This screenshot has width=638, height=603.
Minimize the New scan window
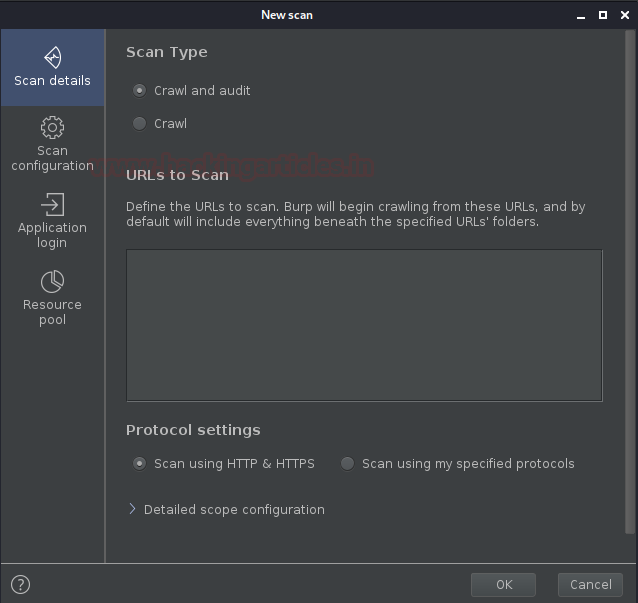pos(580,15)
